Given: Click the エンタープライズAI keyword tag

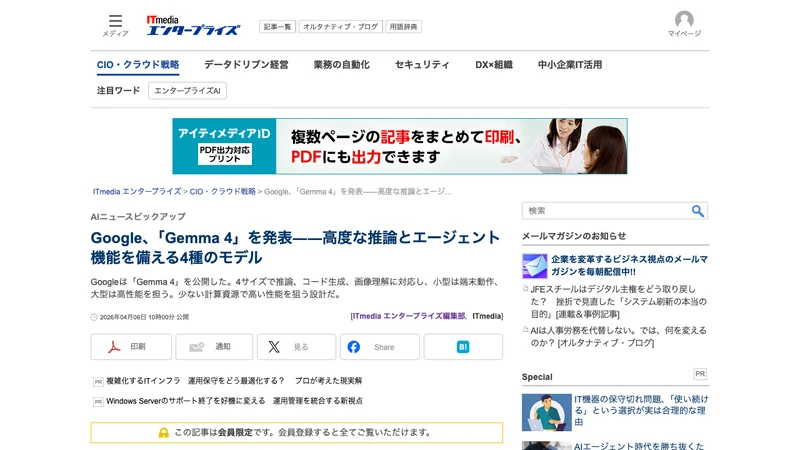Looking at the screenshot, I should click(187, 91).
